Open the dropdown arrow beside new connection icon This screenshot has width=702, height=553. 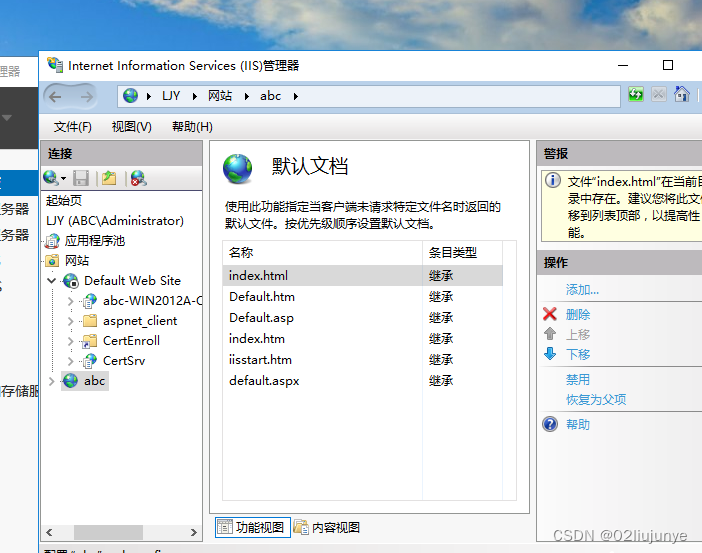pyautogui.click(x=64, y=179)
